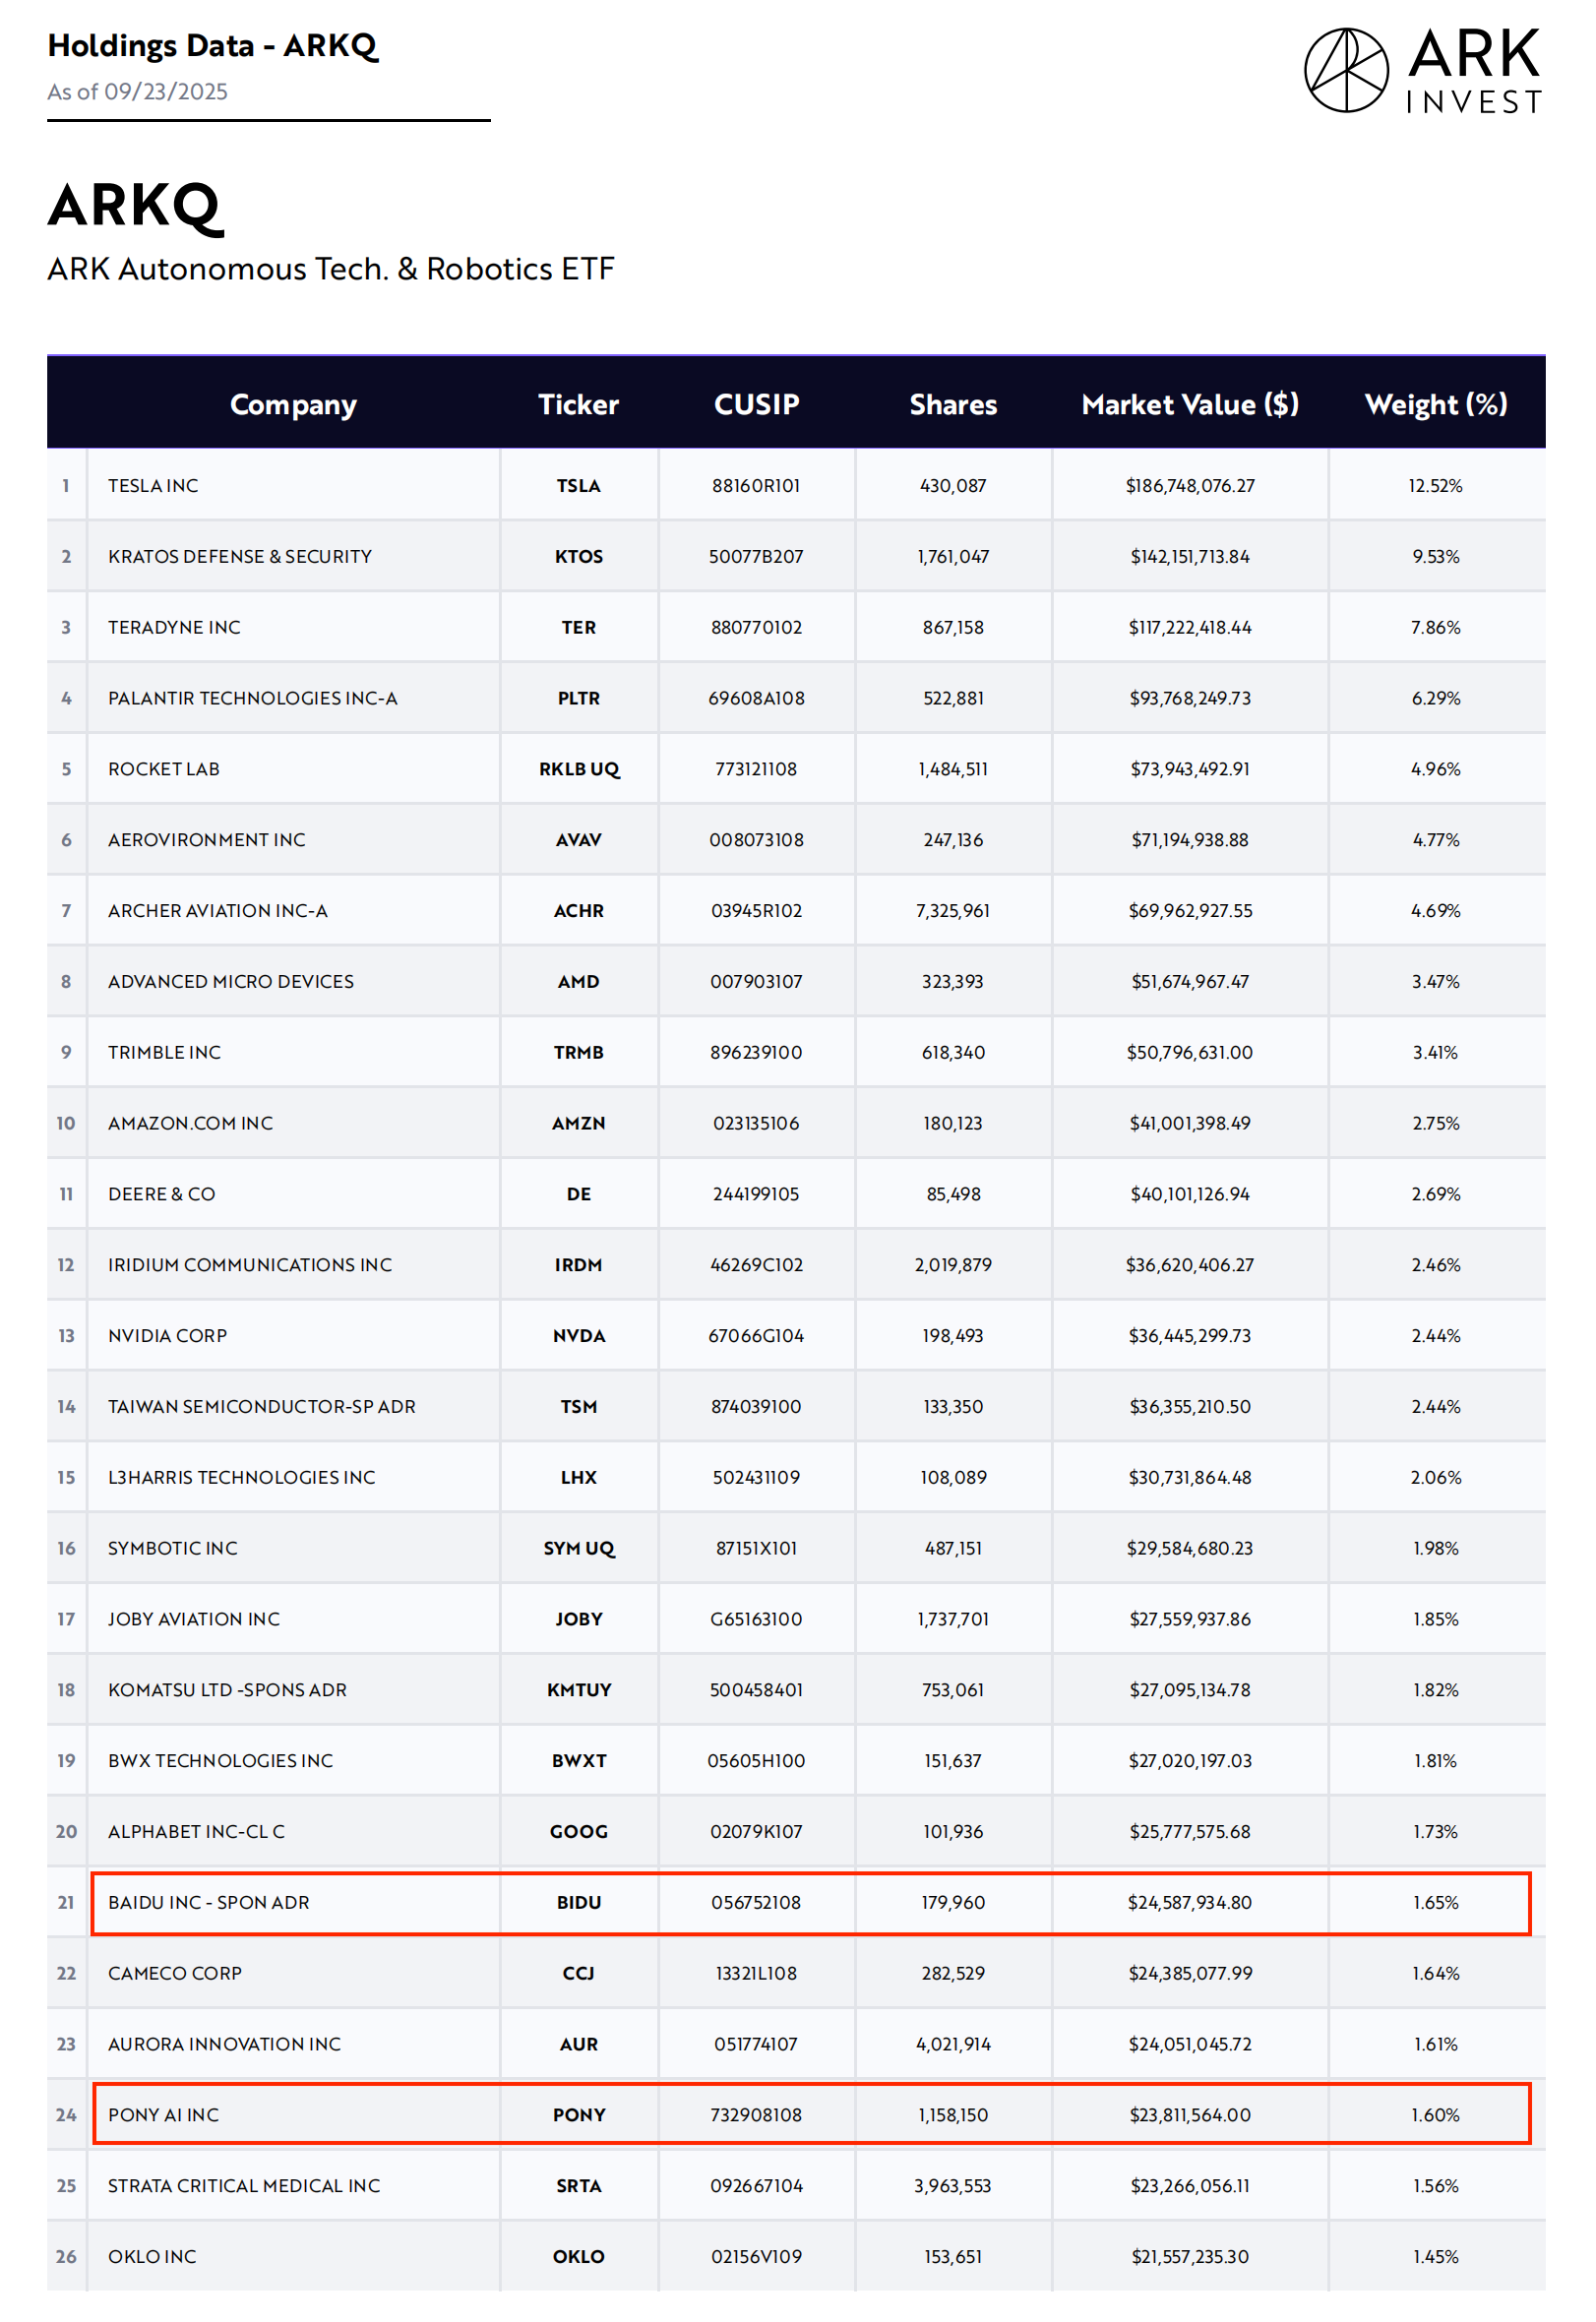Click the Shares column header

click(x=954, y=404)
